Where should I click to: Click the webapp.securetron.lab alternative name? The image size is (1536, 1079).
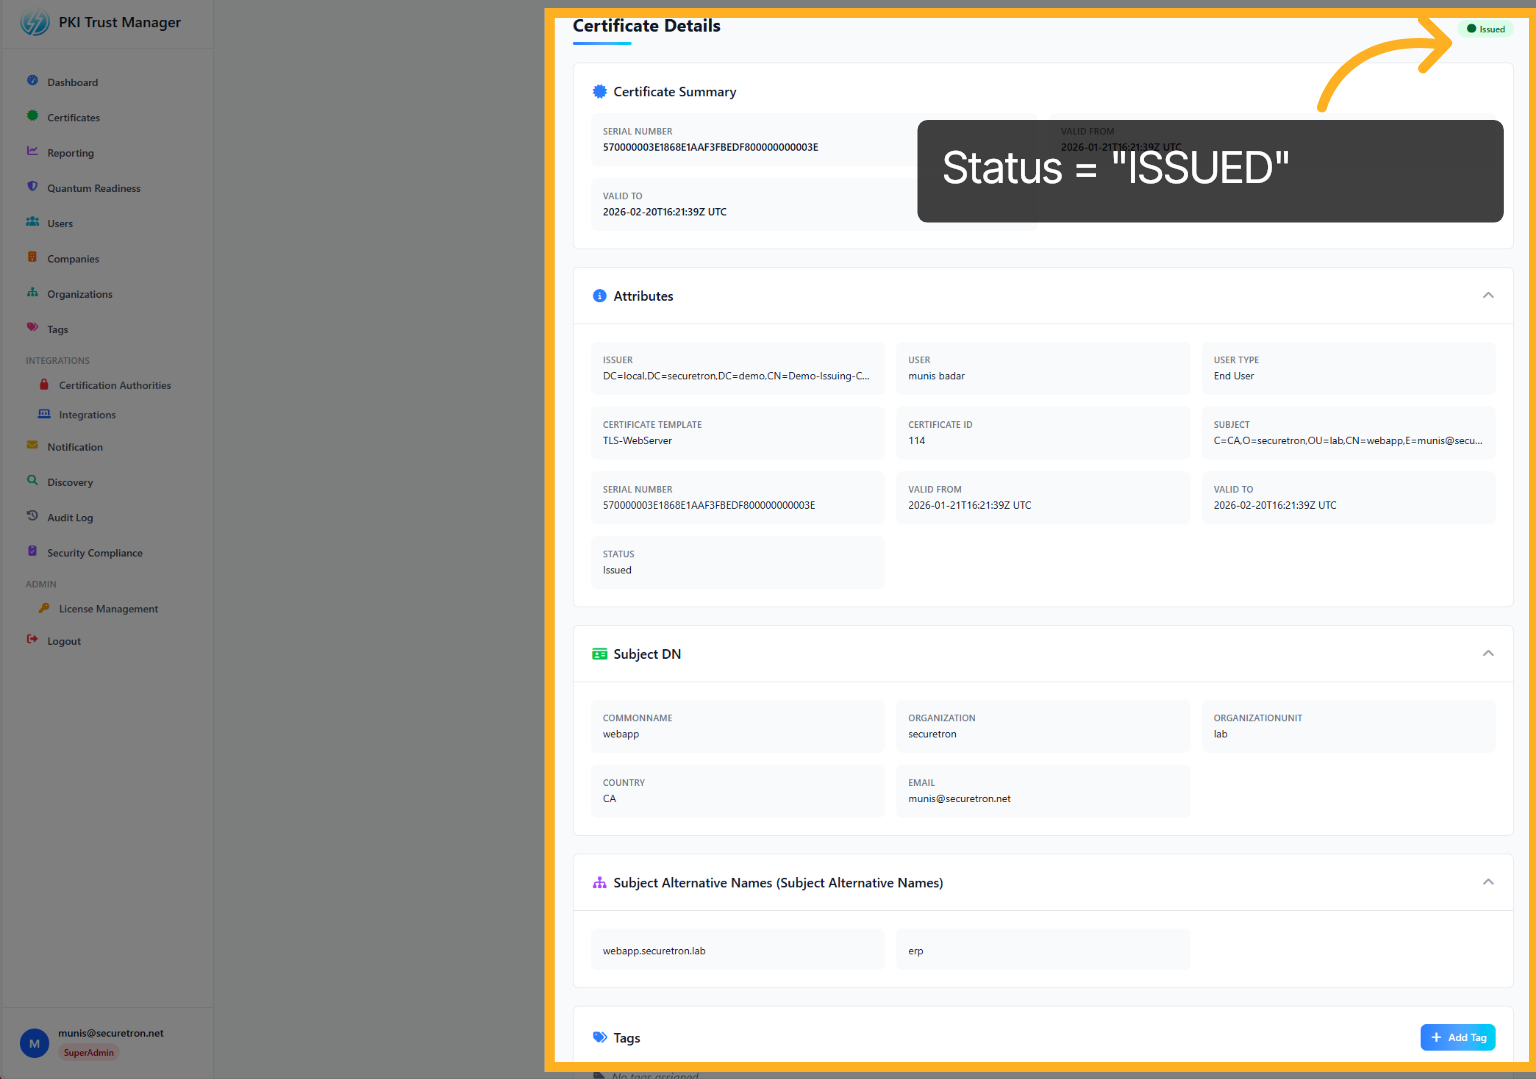click(x=654, y=951)
